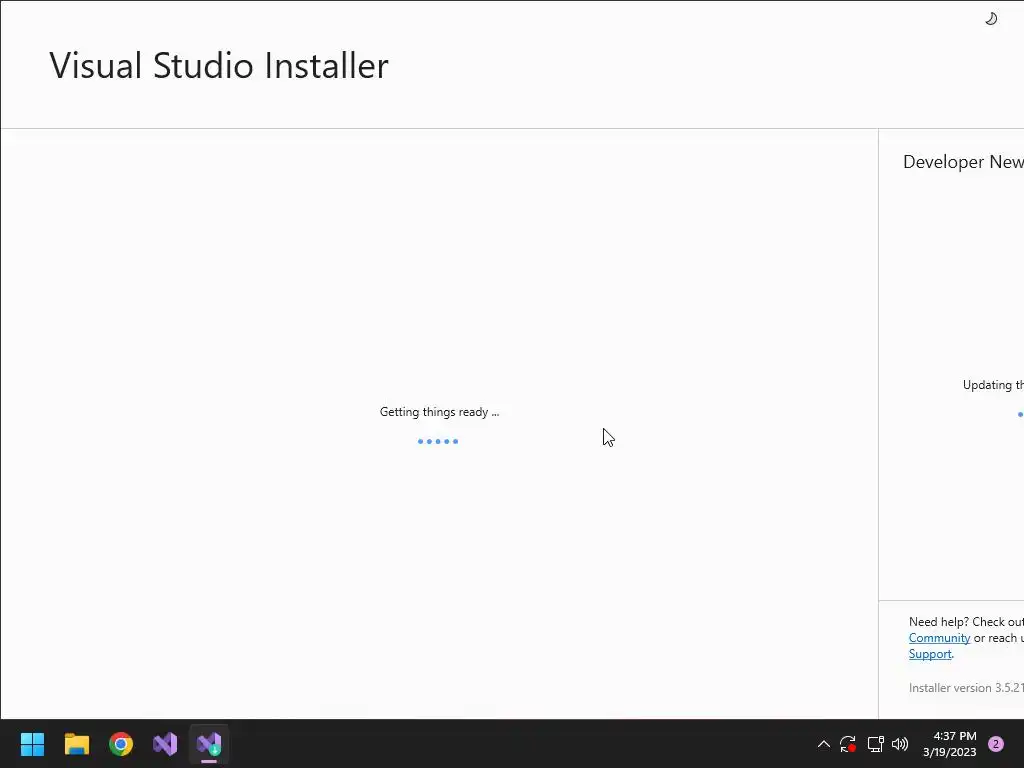Click the loading dots progress indicator
The image size is (1024, 768).
438,441
